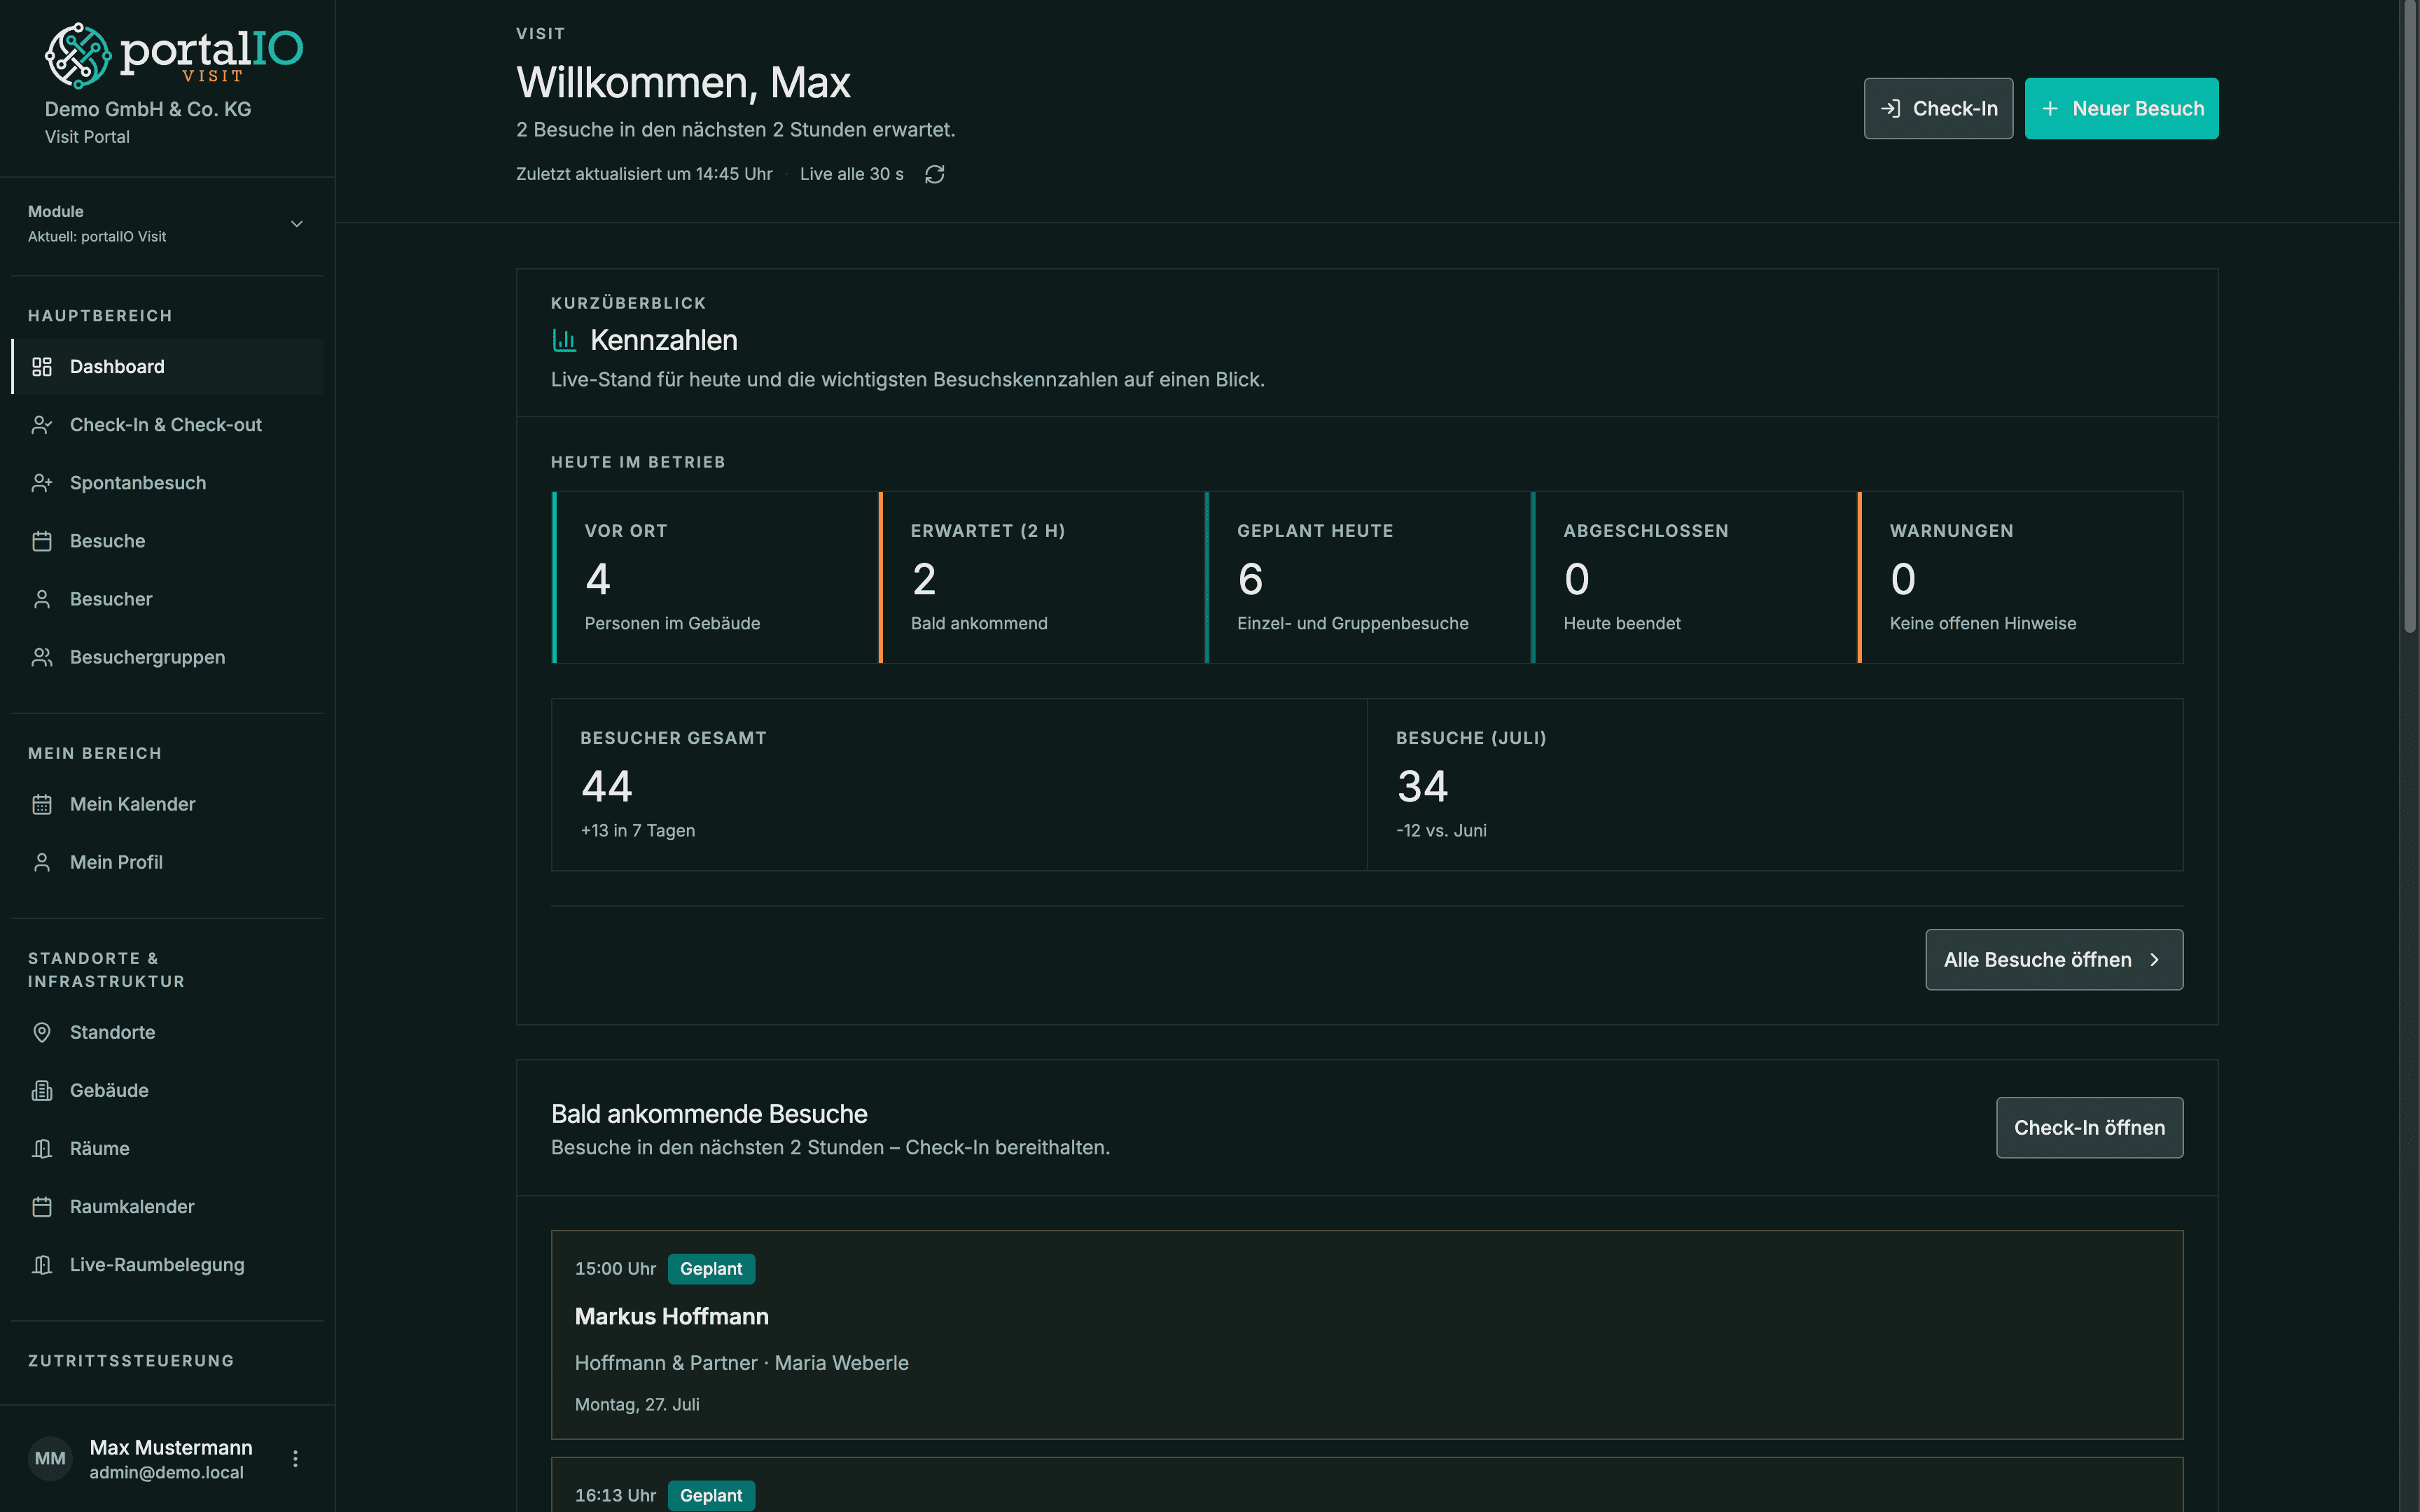Click the '+13 in 7 Tagen' trend text
Image resolution: width=2420 pixels, height=1512 pixels.
coord(638,831)
